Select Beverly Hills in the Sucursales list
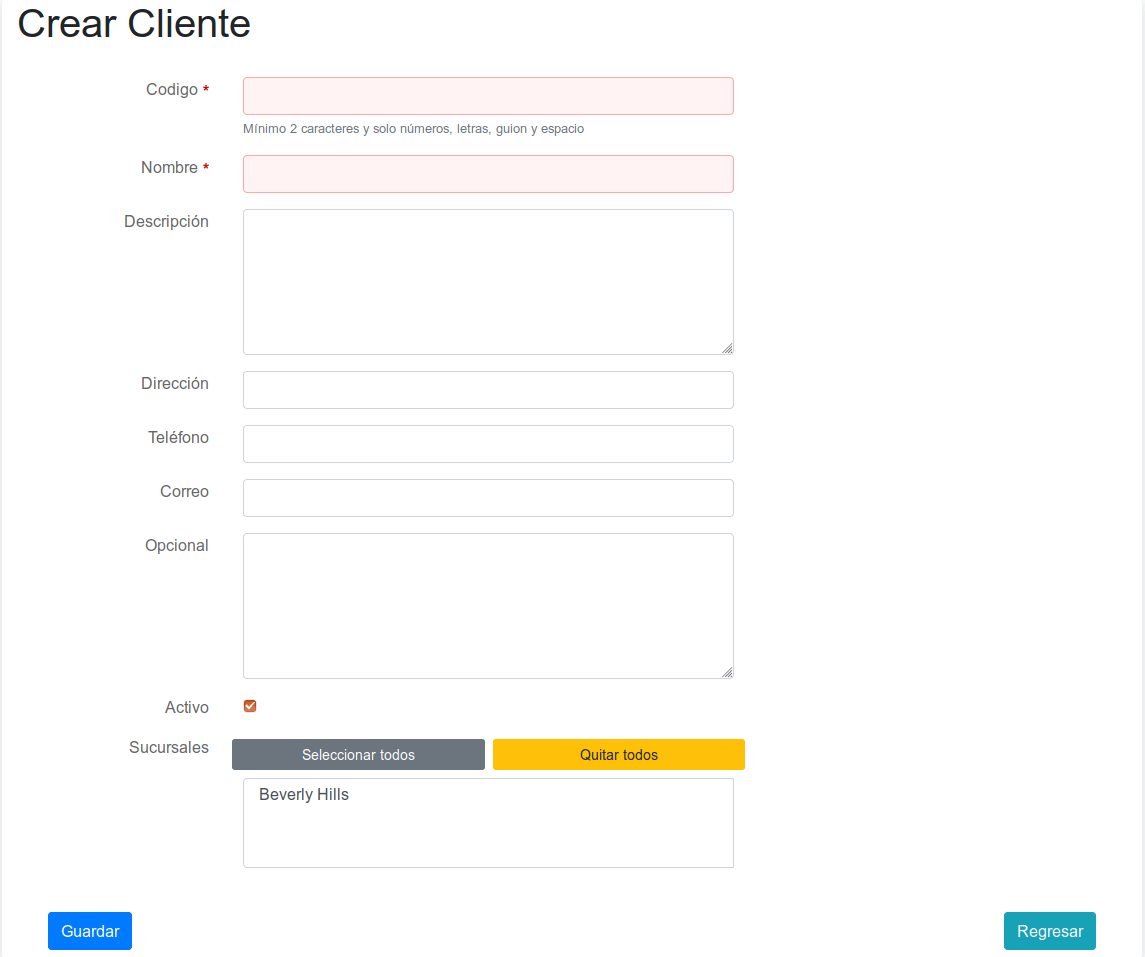The height and width of the screenshot is (957, 1145). (x=304, y=795)
